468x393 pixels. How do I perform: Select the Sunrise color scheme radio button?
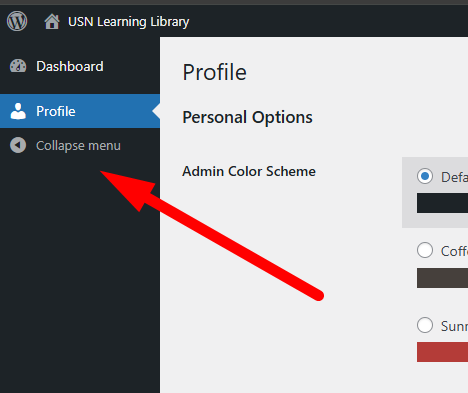425,325
